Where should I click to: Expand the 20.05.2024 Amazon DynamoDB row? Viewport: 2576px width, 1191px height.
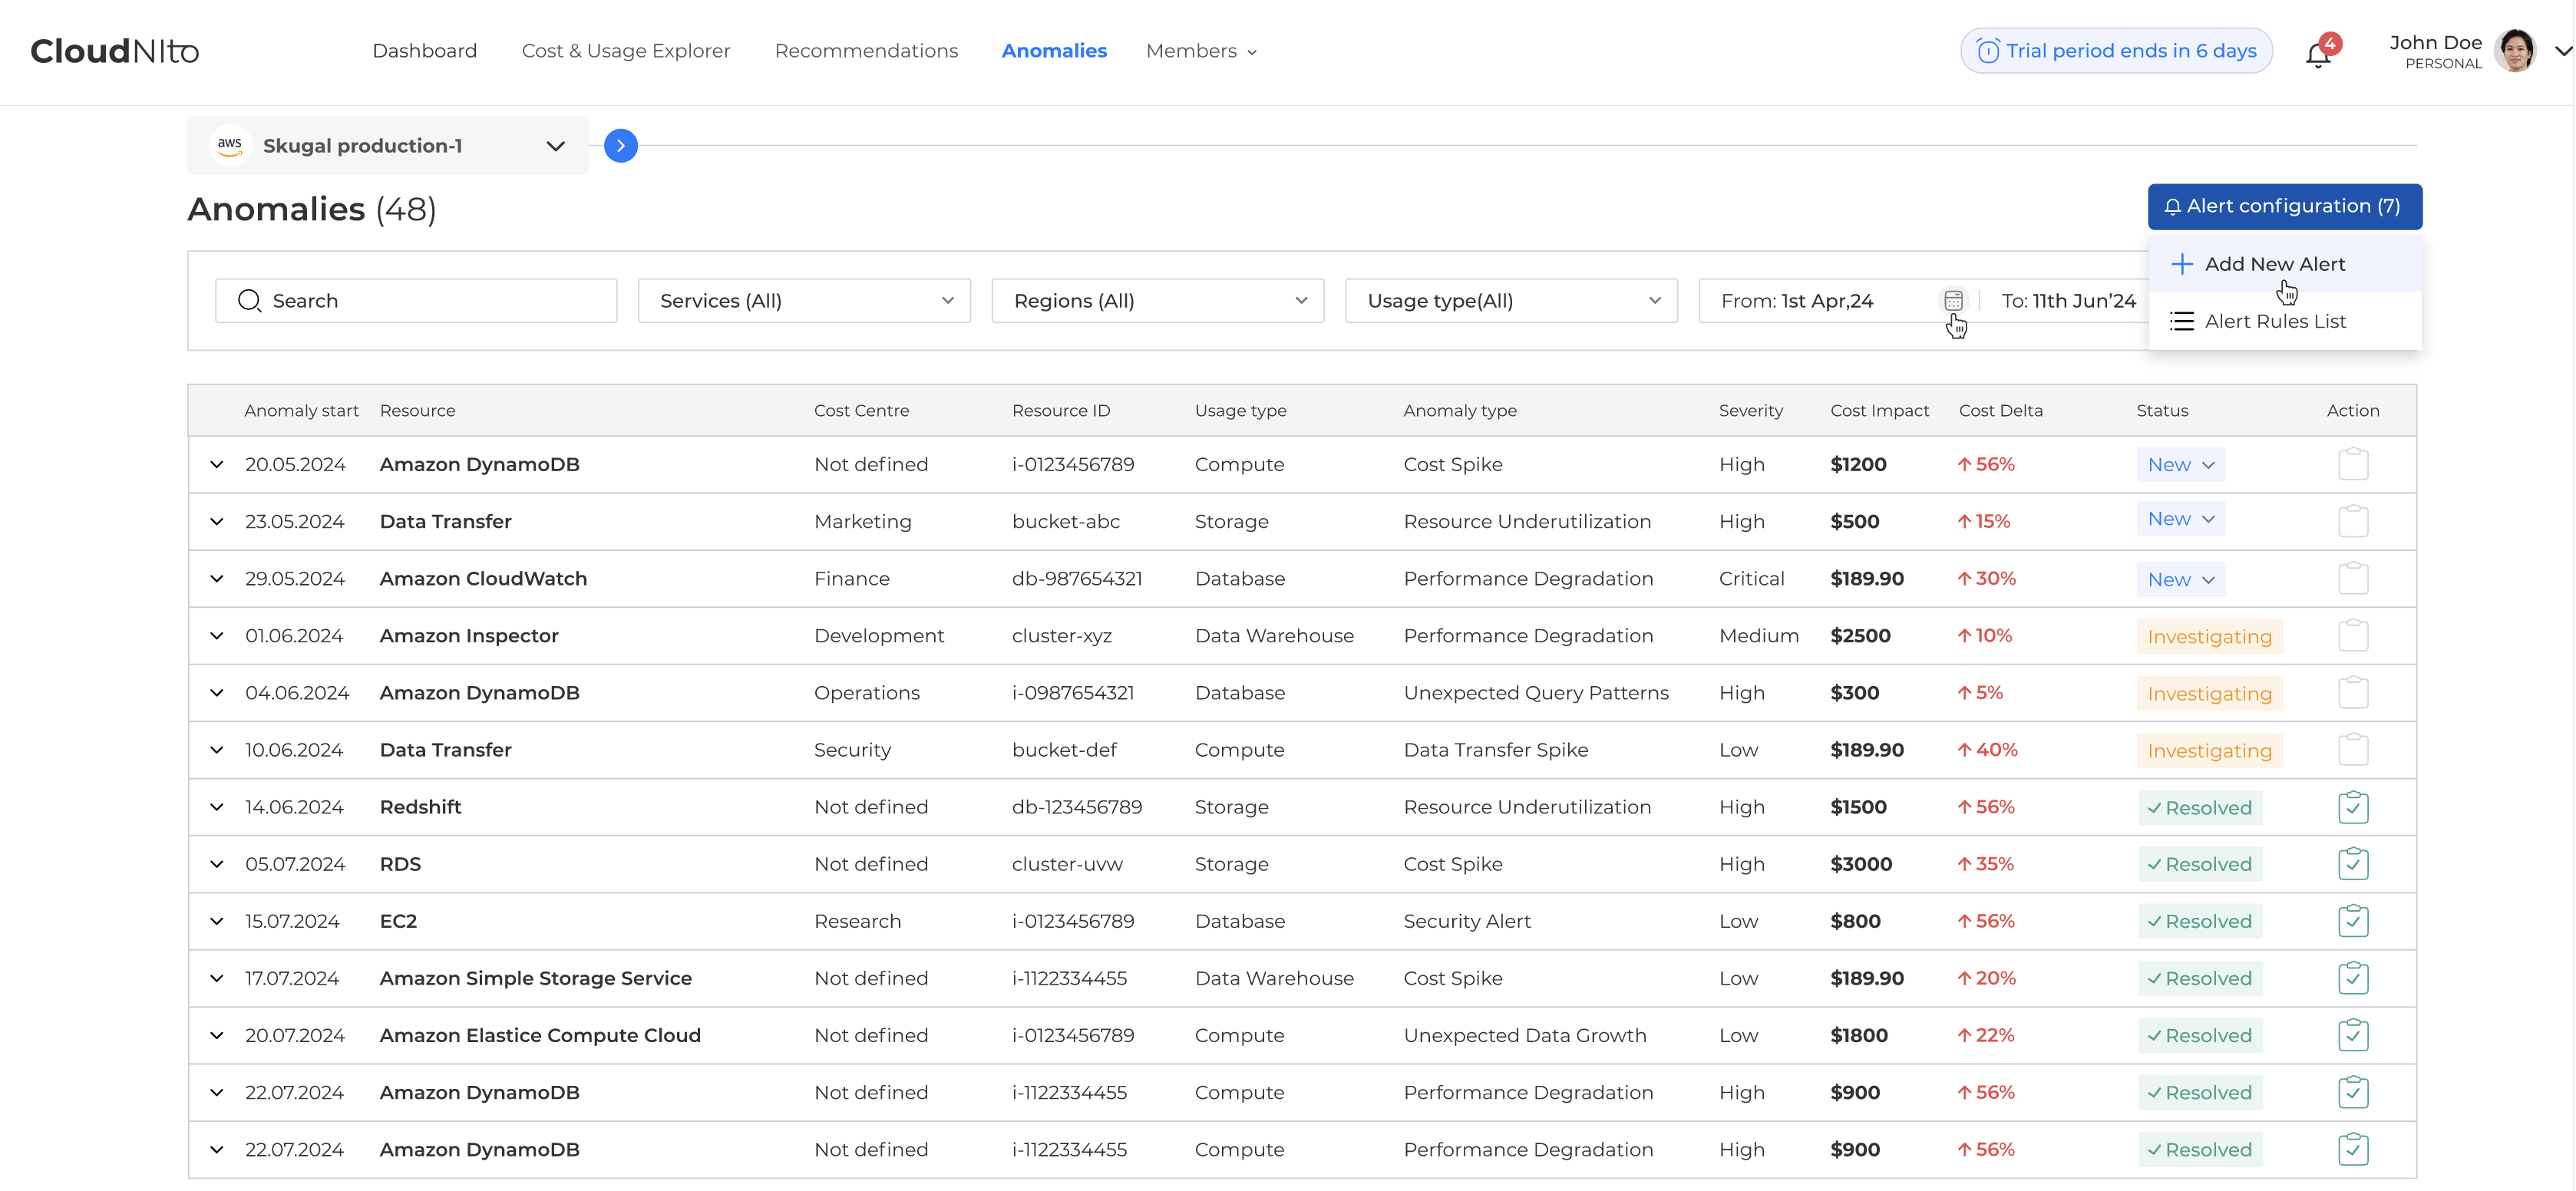[217, 464]
